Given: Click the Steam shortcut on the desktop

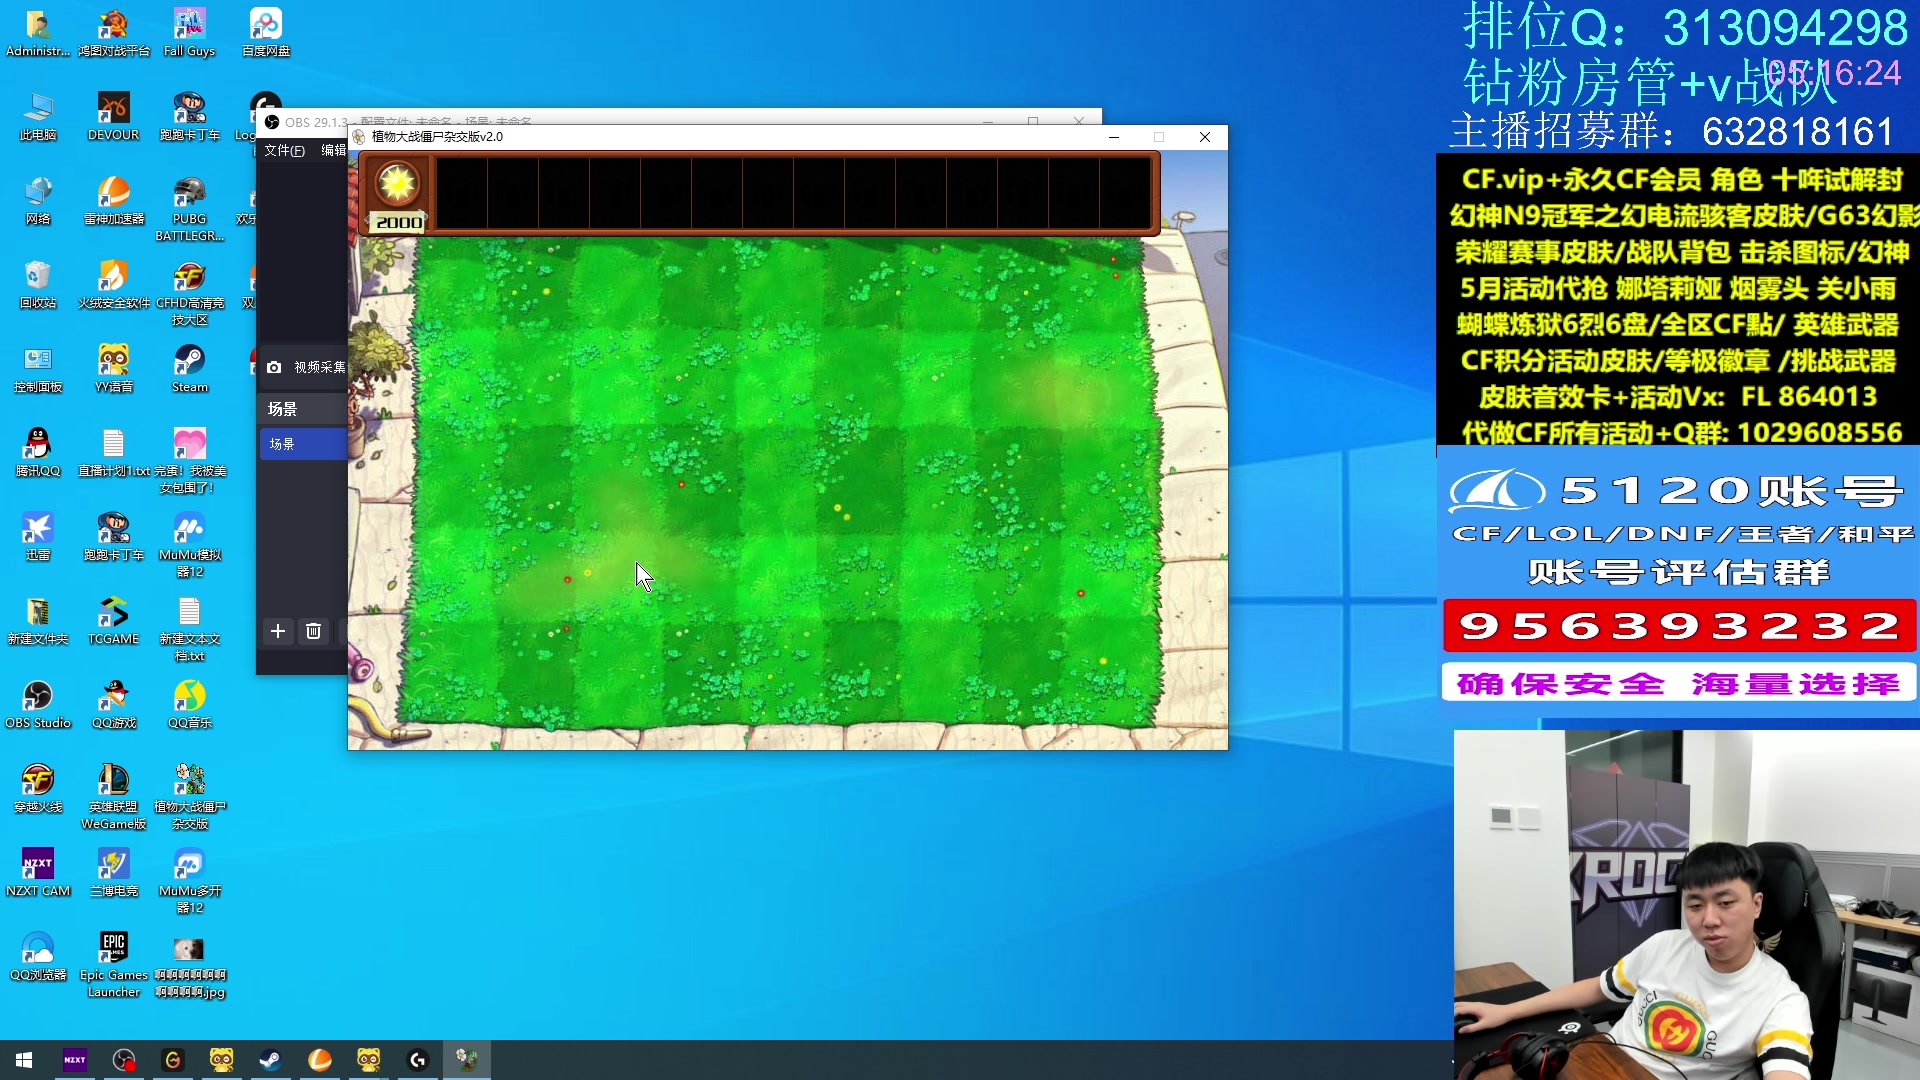Looking at the screenshot, I should [189, 369].
